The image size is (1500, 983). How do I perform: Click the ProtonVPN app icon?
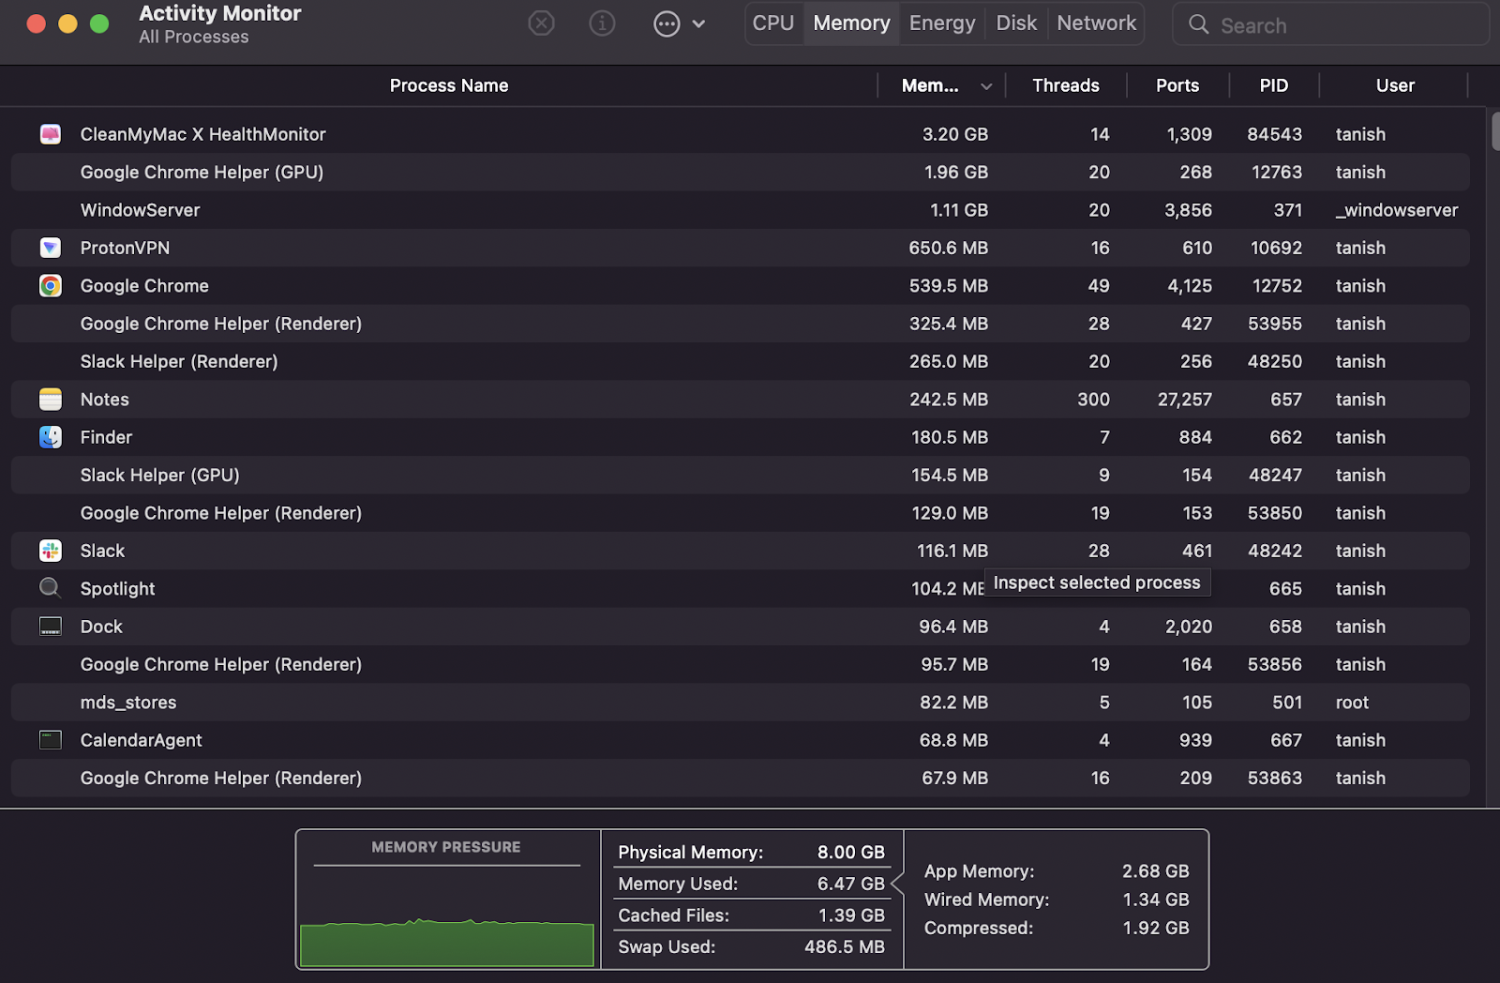pos(50,248)
